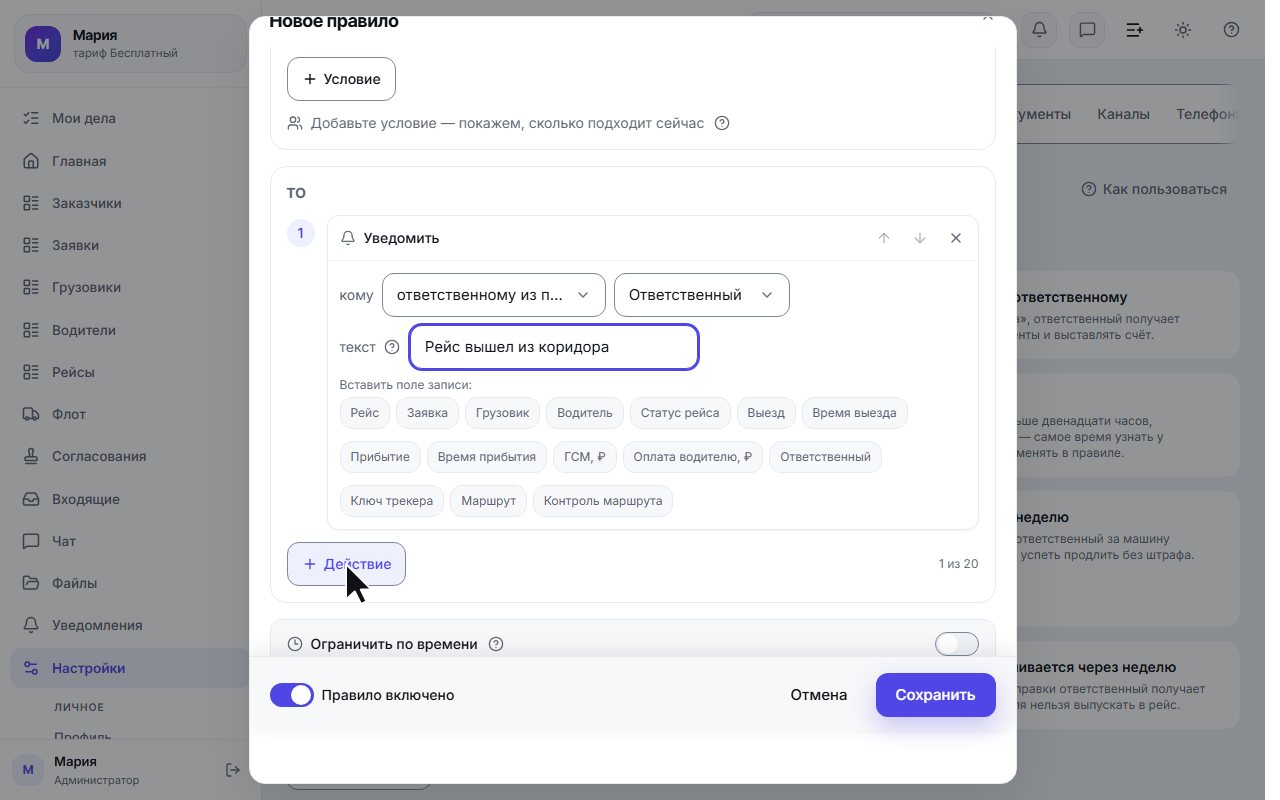
Task: Move the Уведомить action up
Action: 884,238
